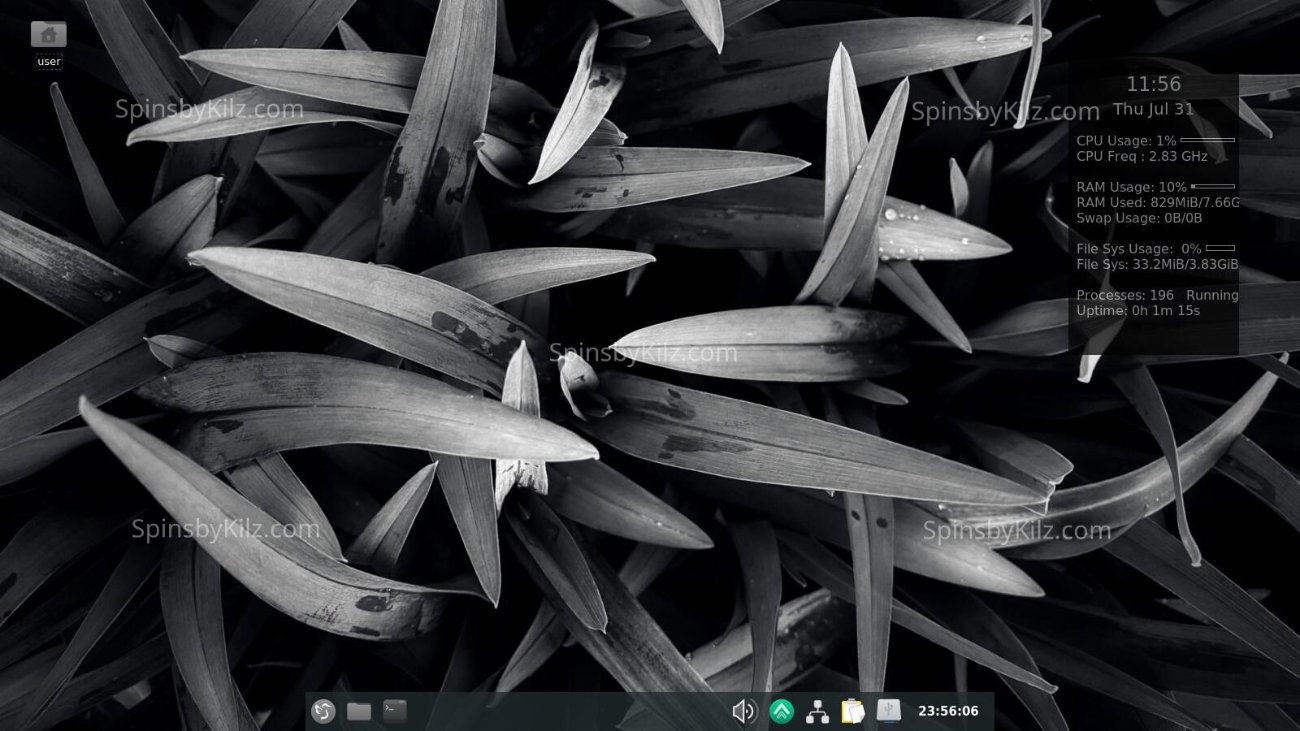The width and height of the screenshot is (1300, 731).
Task: Launch the file manager from the panel
Action: coord(359,711)
